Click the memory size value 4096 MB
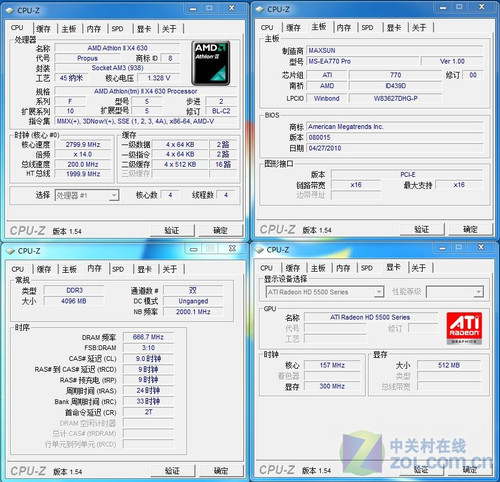Screen dimensions: 500x482 pos(74,301)
